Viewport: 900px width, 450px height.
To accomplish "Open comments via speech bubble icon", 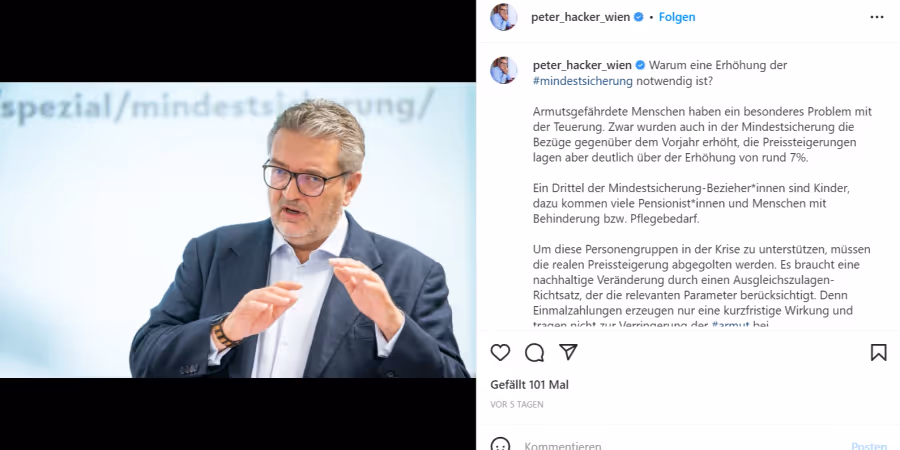I will point(534,352).
